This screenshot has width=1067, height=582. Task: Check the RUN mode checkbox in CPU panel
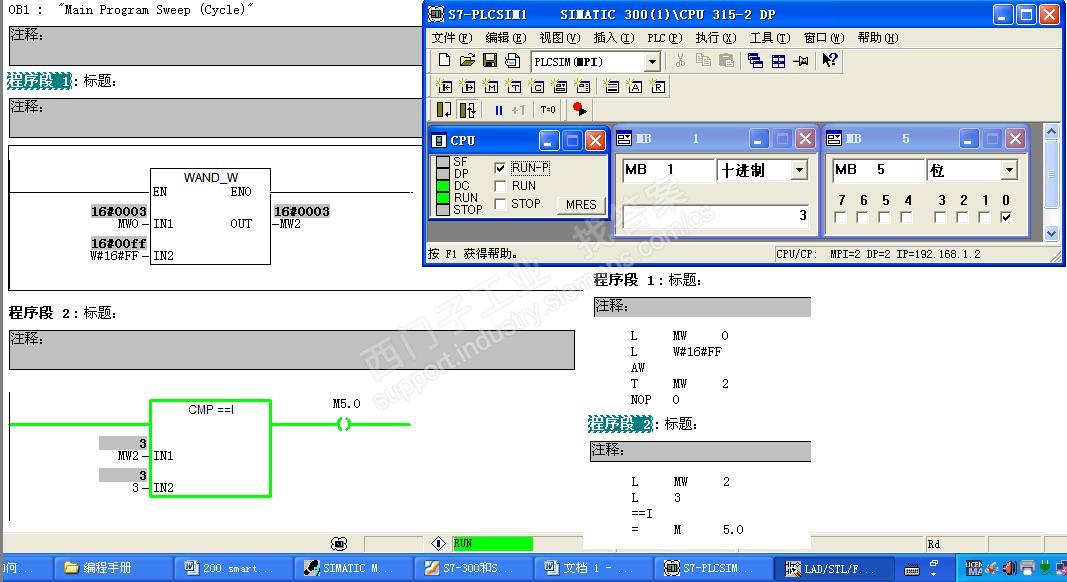pos(500,186)
